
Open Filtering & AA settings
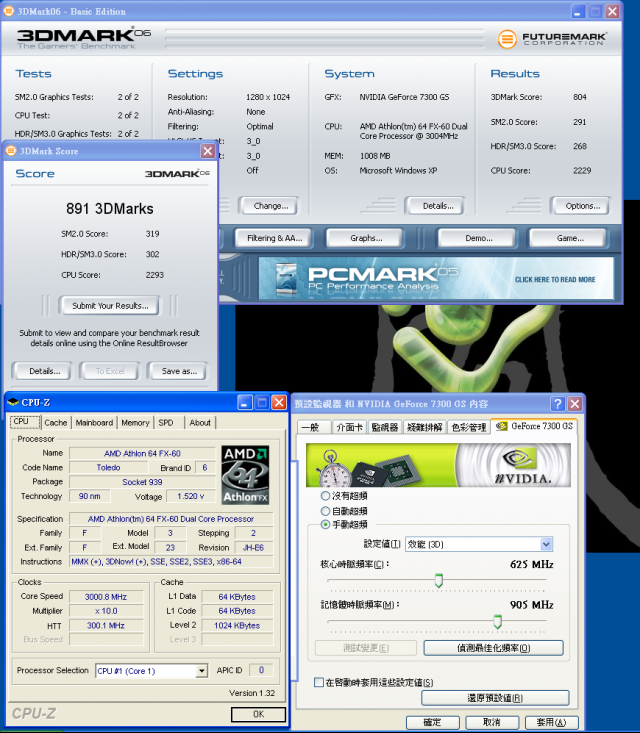point(273,238)
